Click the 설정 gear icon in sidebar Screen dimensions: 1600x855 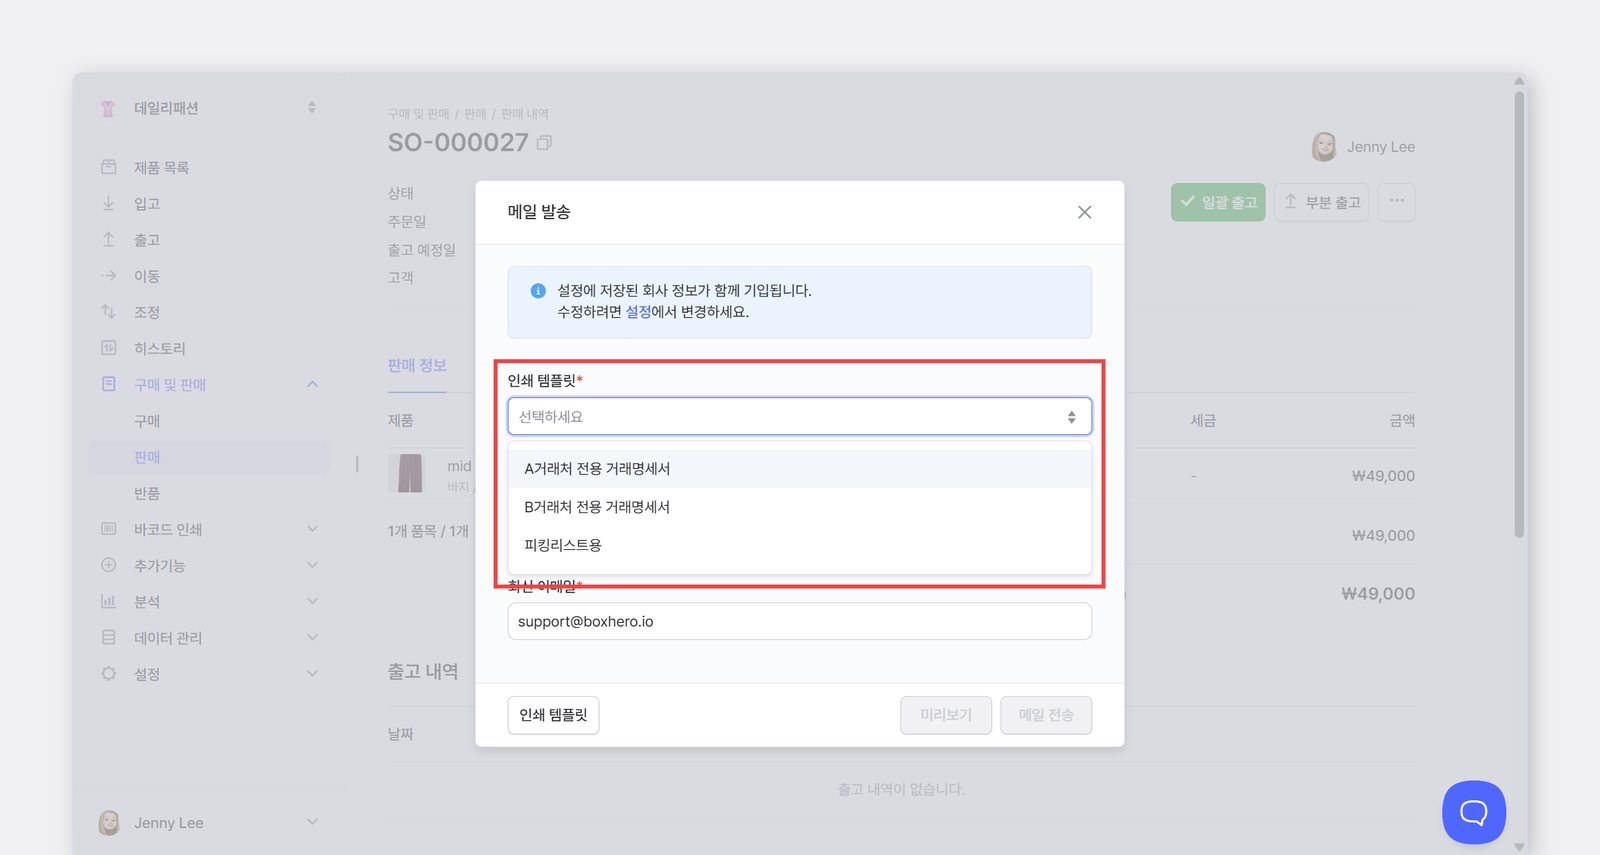pyautogui.click(x=109, y=673)
